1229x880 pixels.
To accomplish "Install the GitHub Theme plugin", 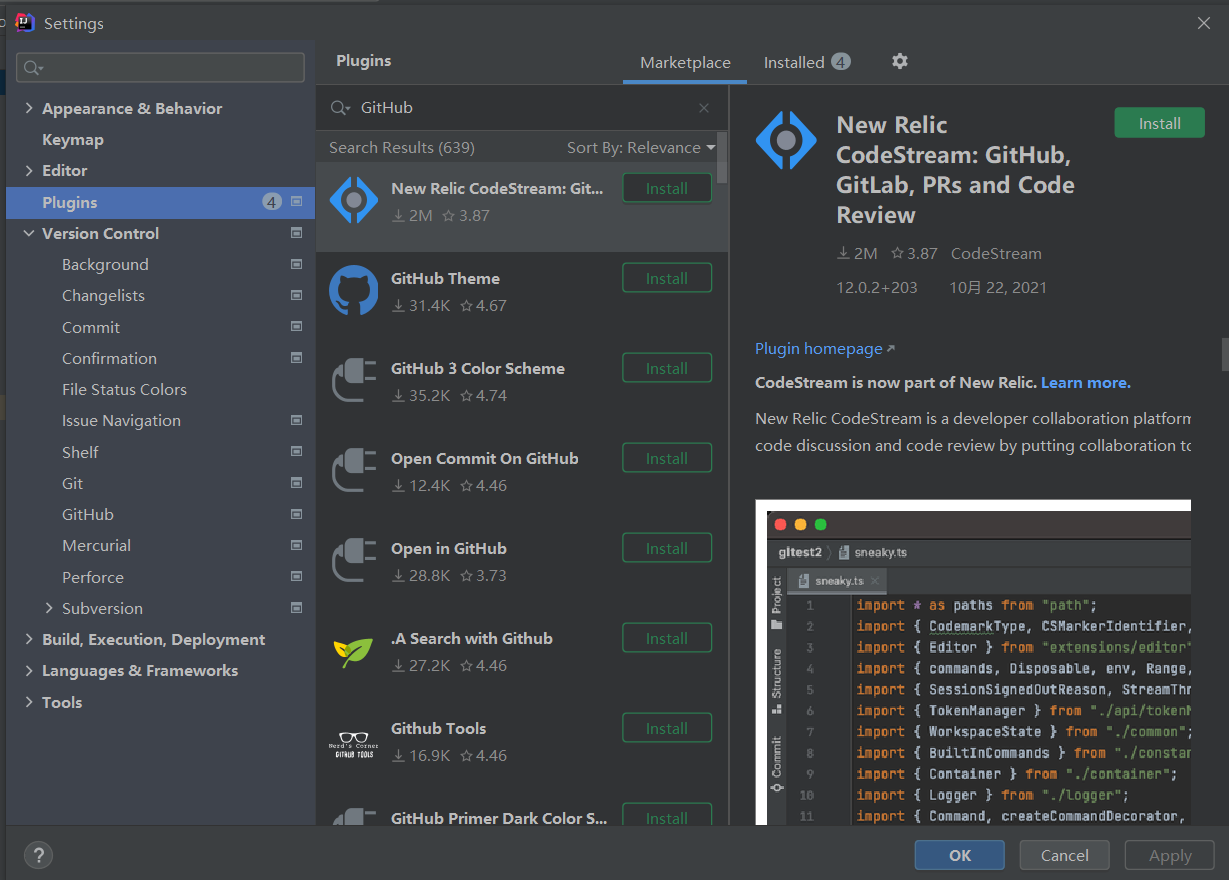I will 667,278.
